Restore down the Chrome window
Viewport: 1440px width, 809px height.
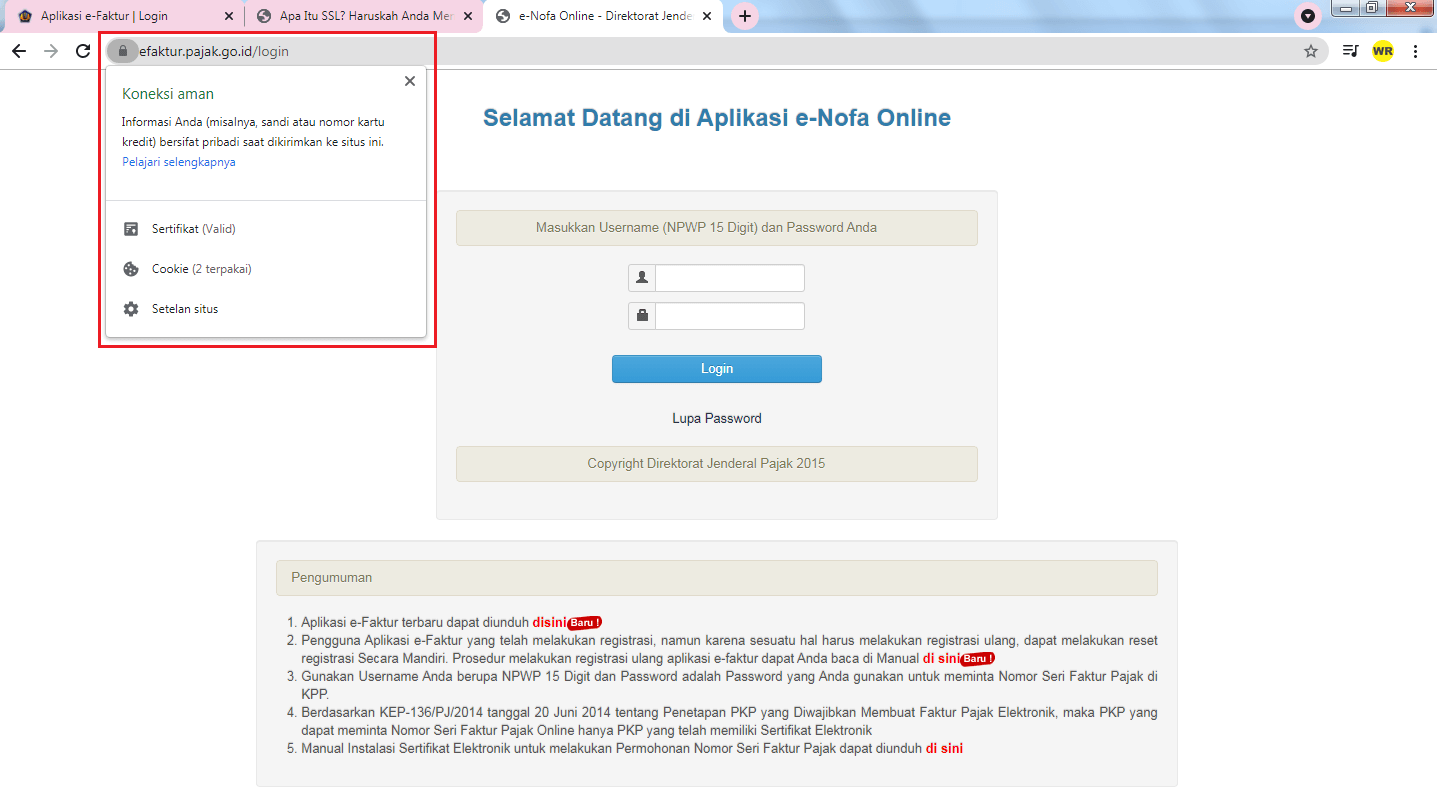click(x=1371, y=8)
